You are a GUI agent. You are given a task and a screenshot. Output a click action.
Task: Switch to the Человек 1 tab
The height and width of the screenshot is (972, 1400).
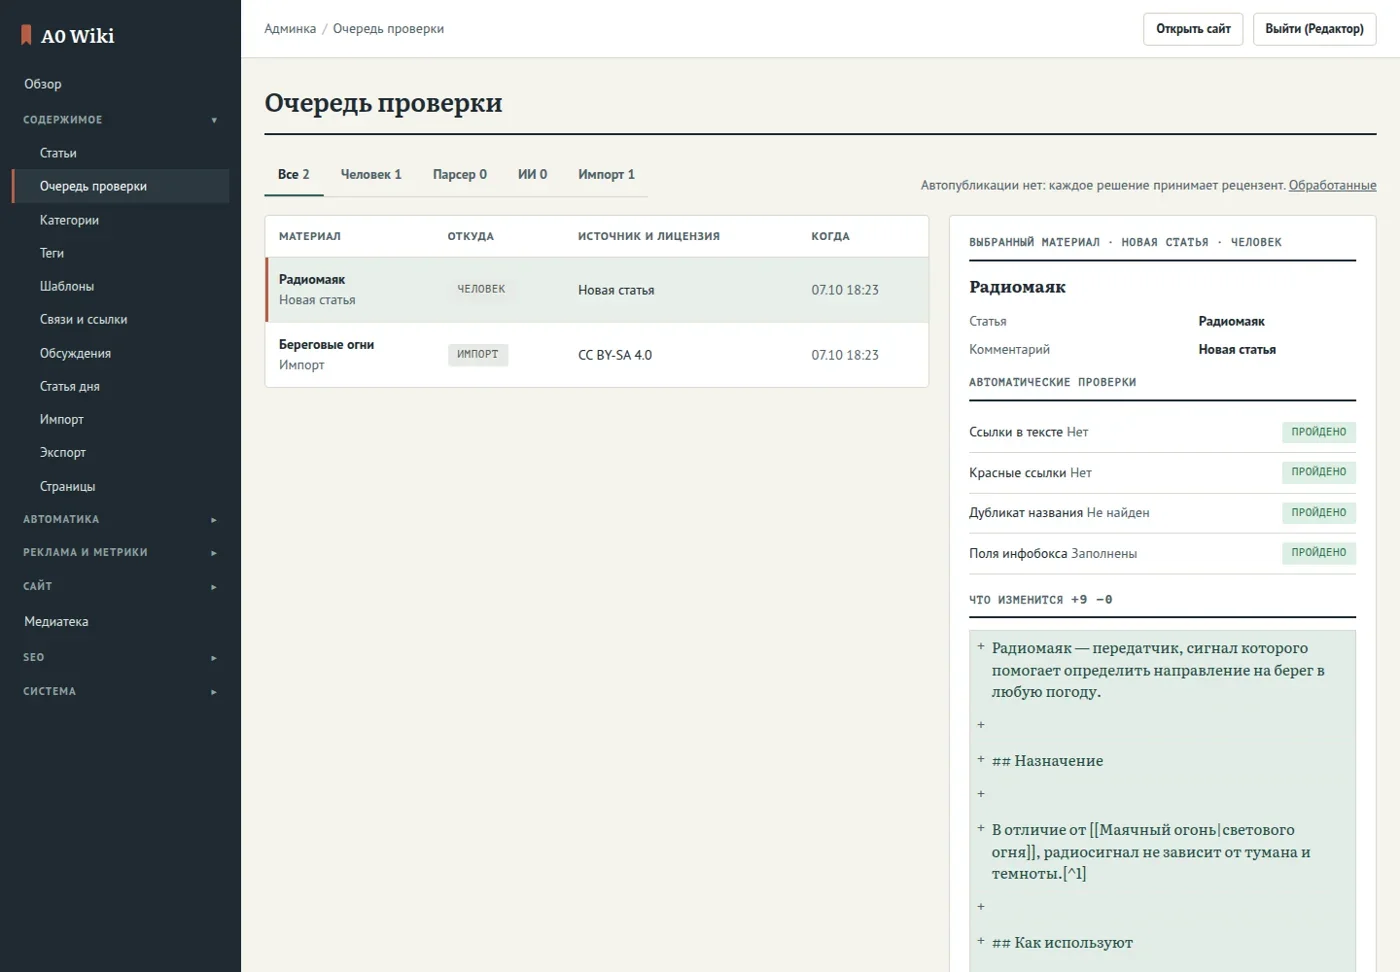(x=371, y=175)
